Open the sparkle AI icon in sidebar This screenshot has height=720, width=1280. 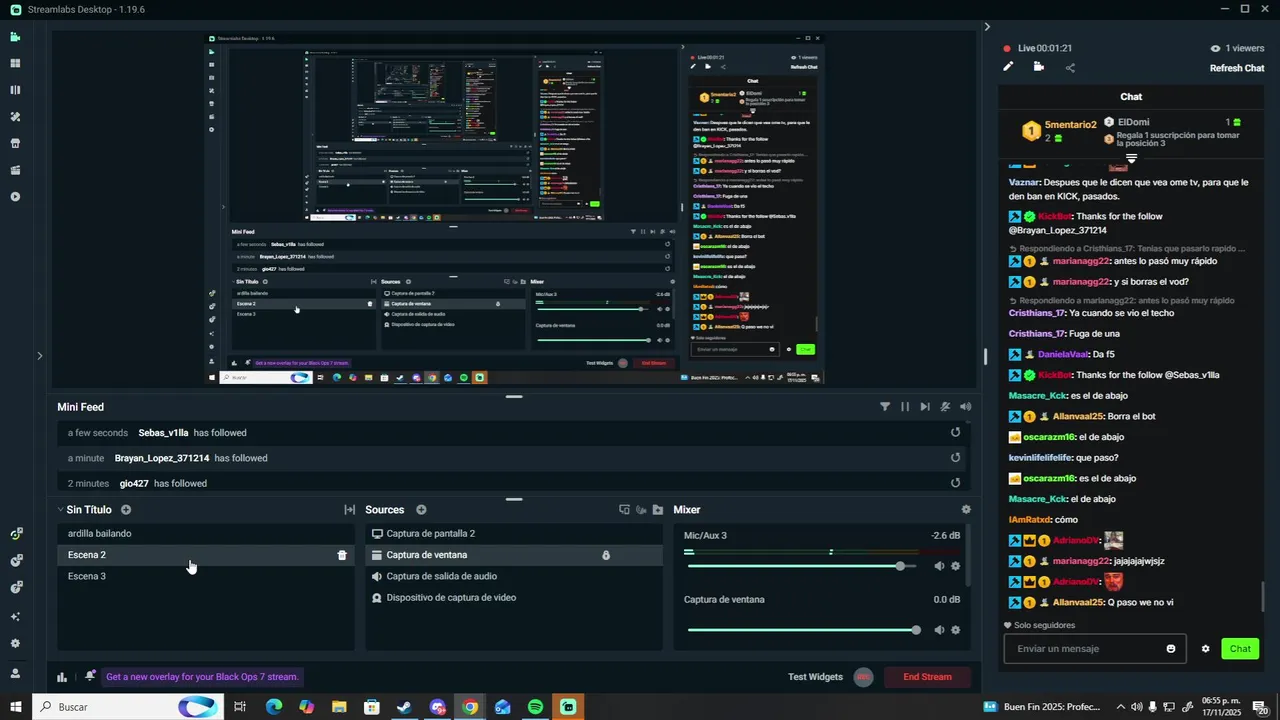15,617
